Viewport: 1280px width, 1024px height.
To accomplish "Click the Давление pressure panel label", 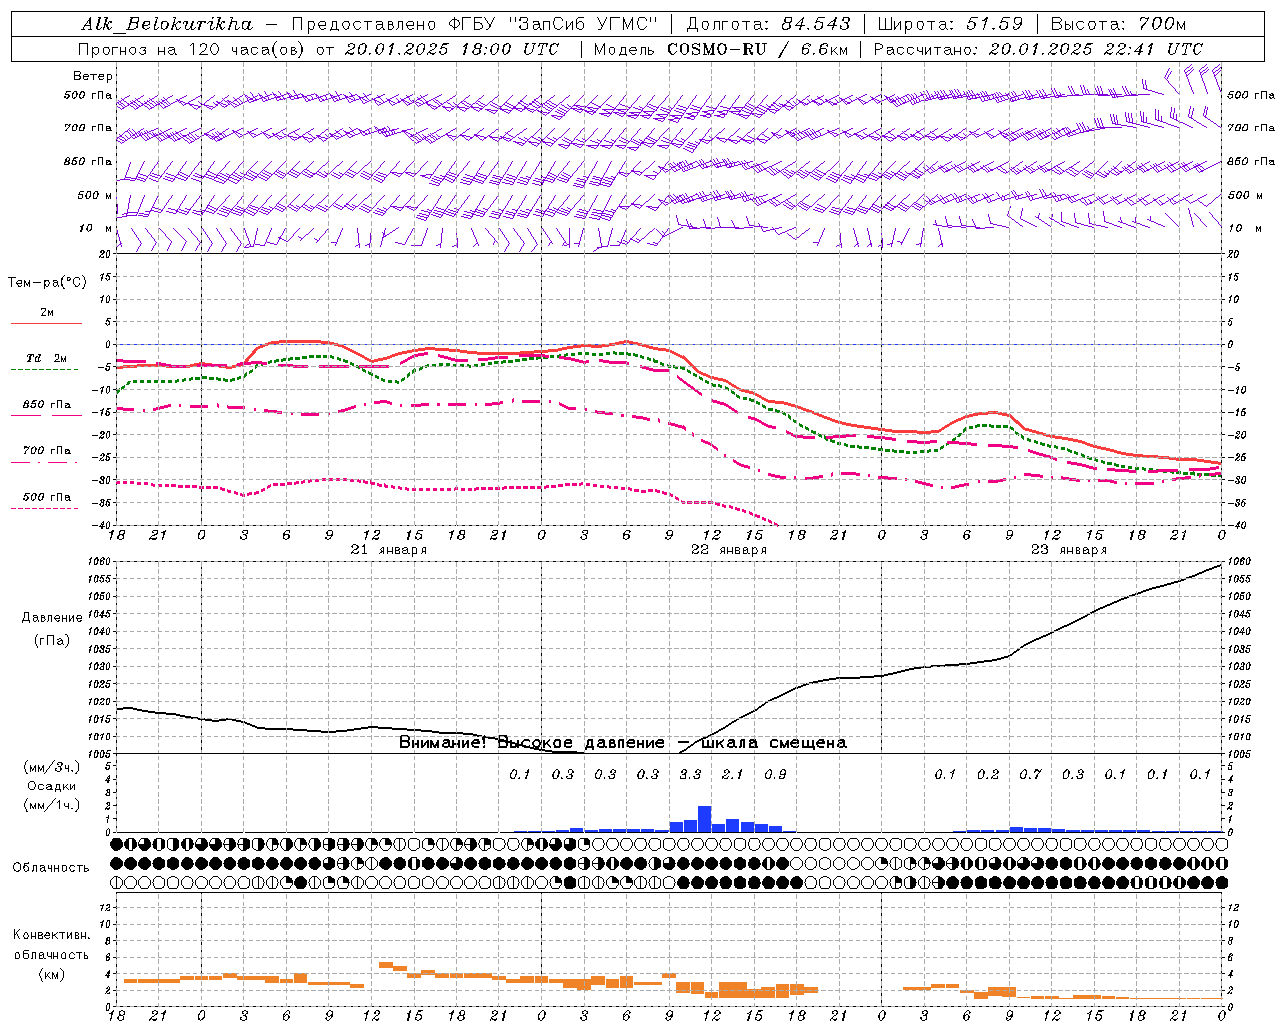I will coord(51,618).
